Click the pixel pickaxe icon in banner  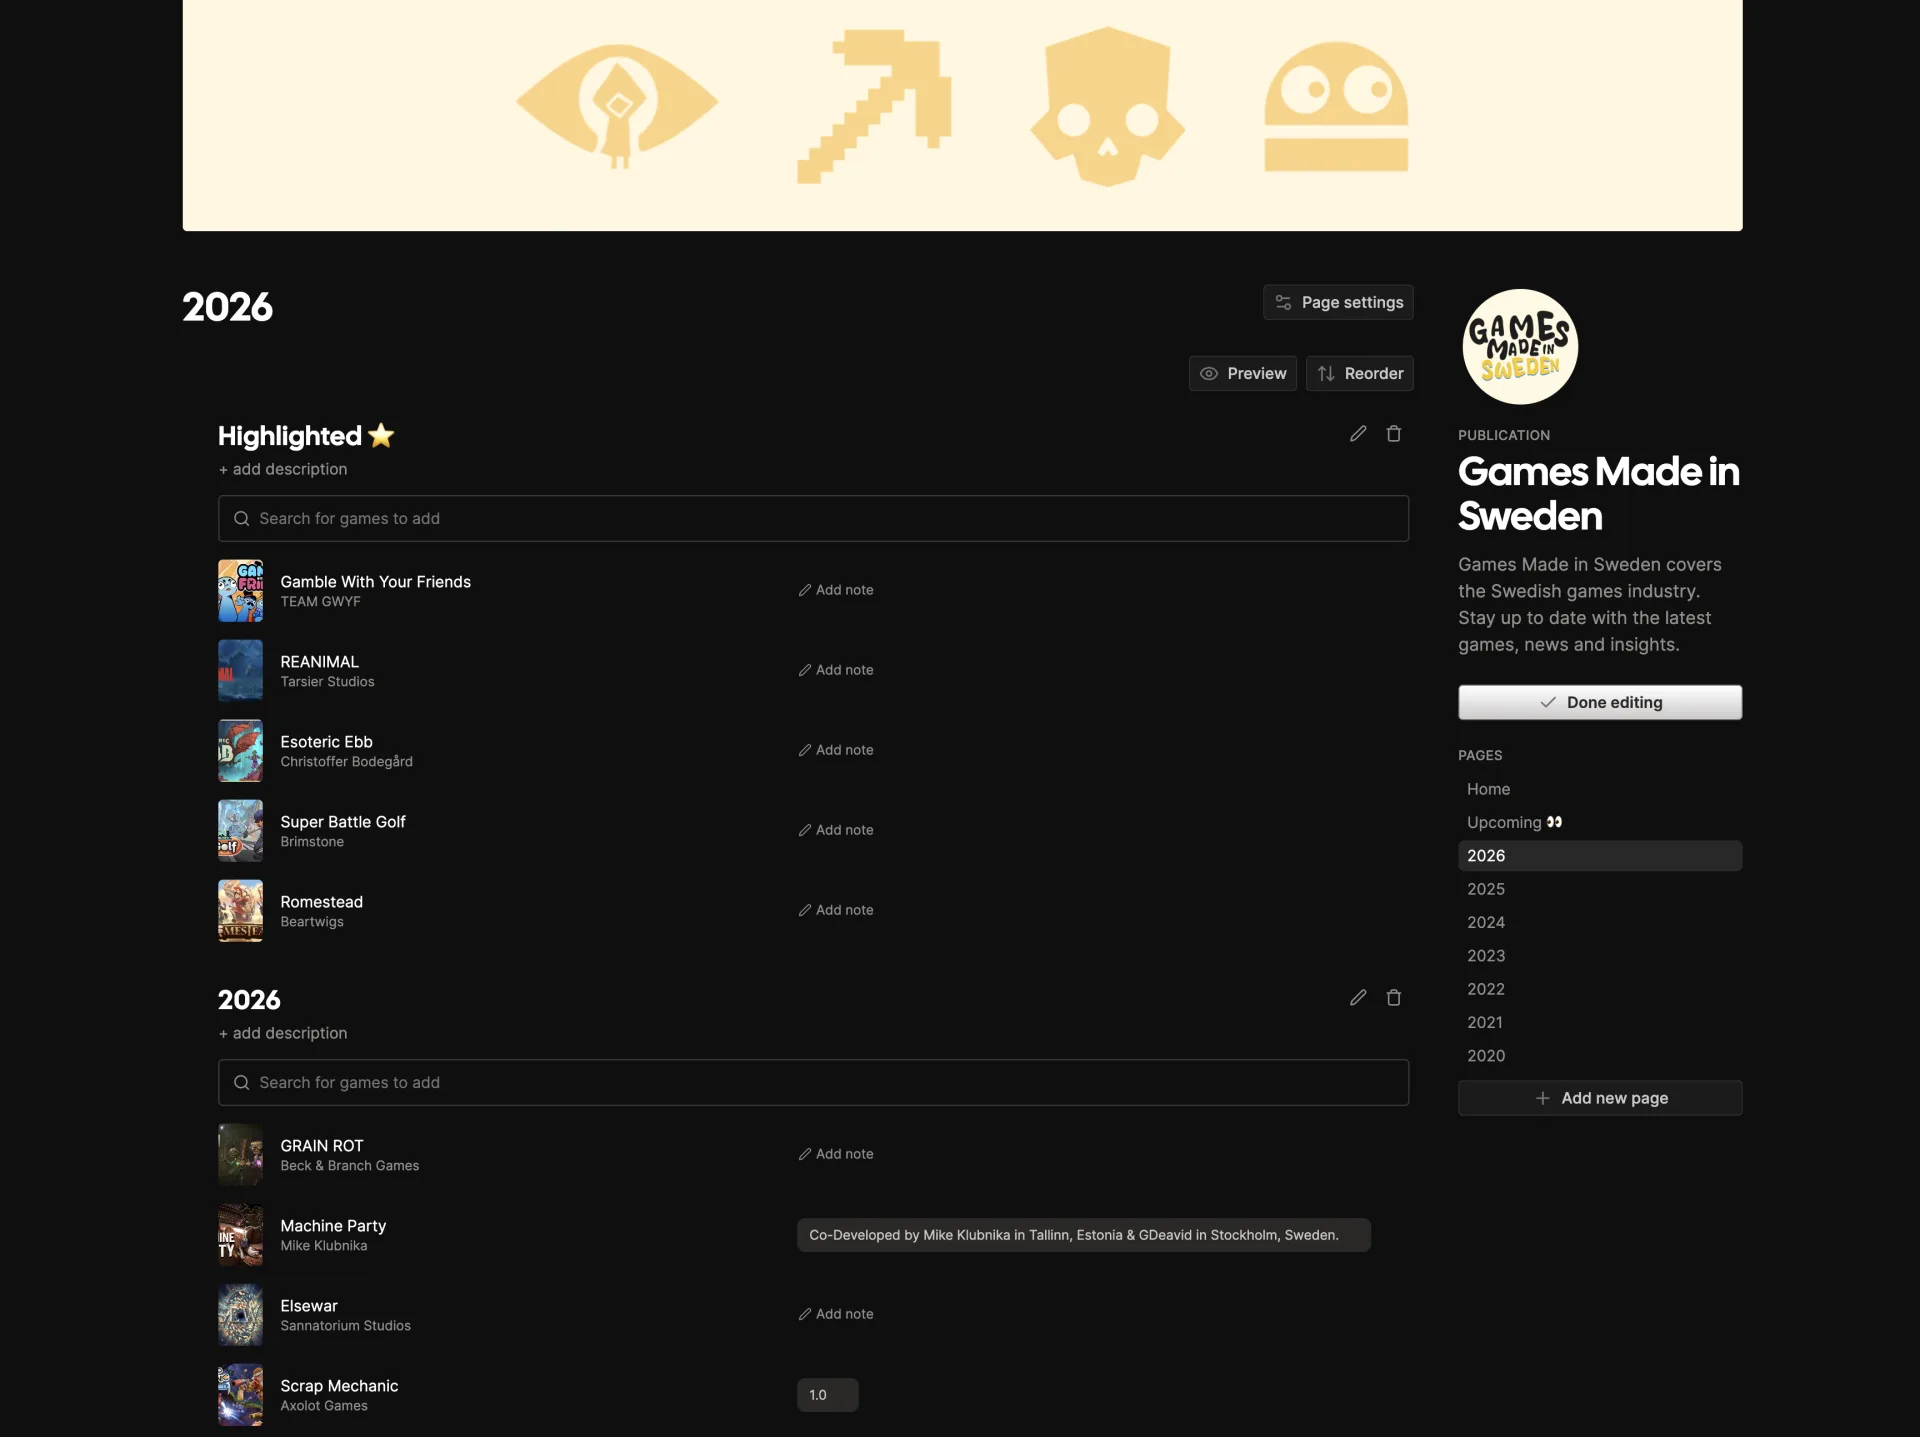[875, 106]
